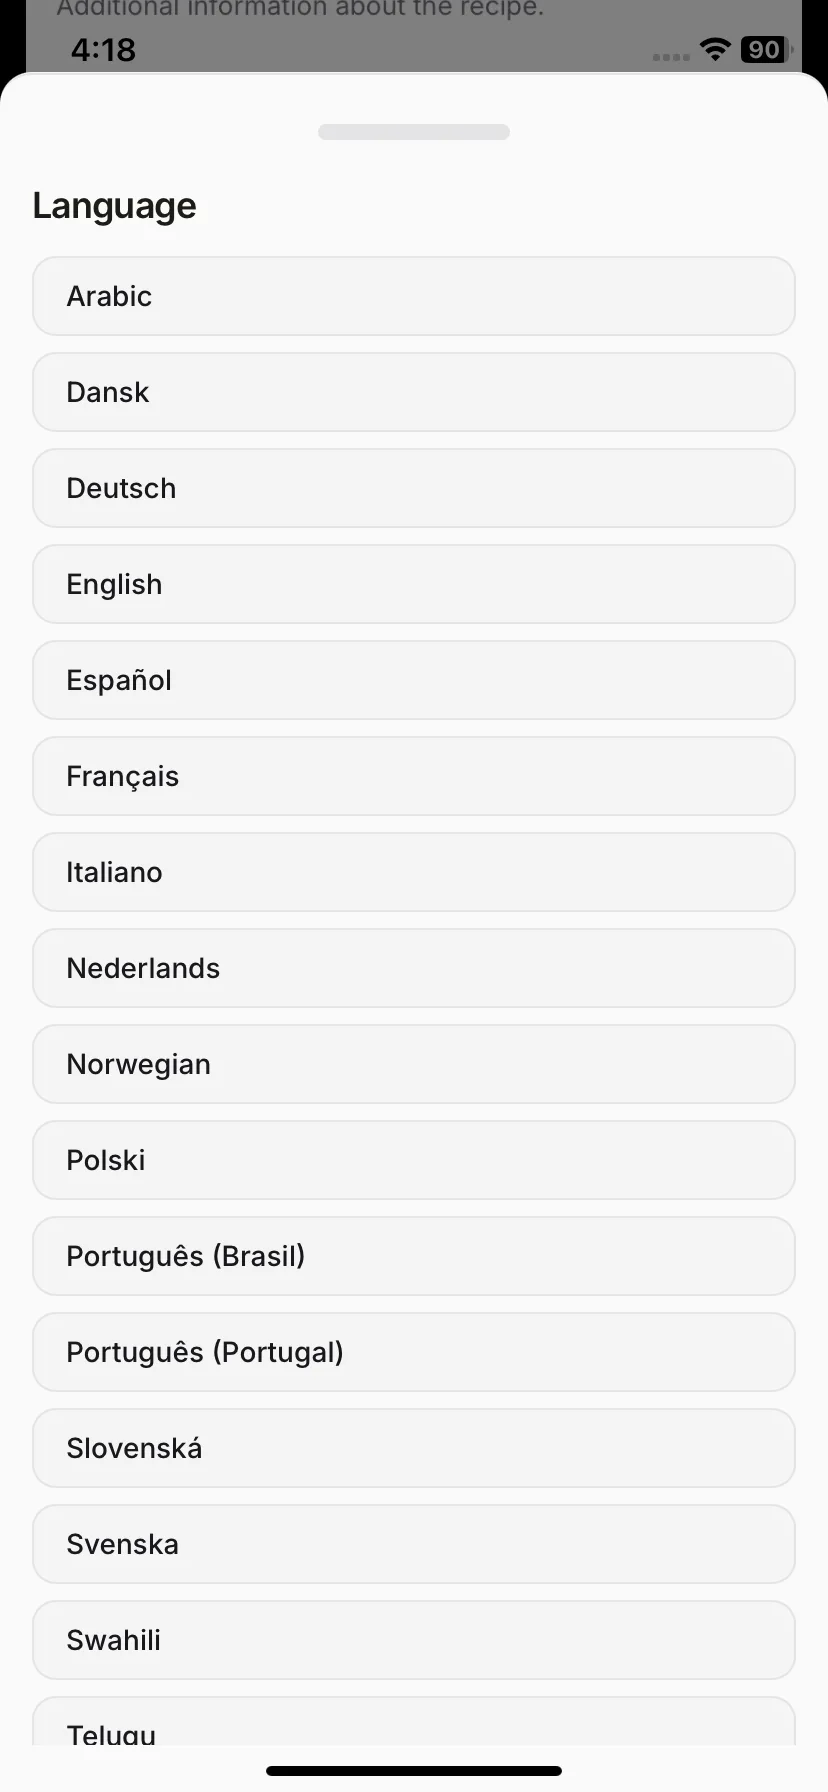Viewport: 828px width, 1792px height.
Task: Set language to English
Action: (414, 584)
